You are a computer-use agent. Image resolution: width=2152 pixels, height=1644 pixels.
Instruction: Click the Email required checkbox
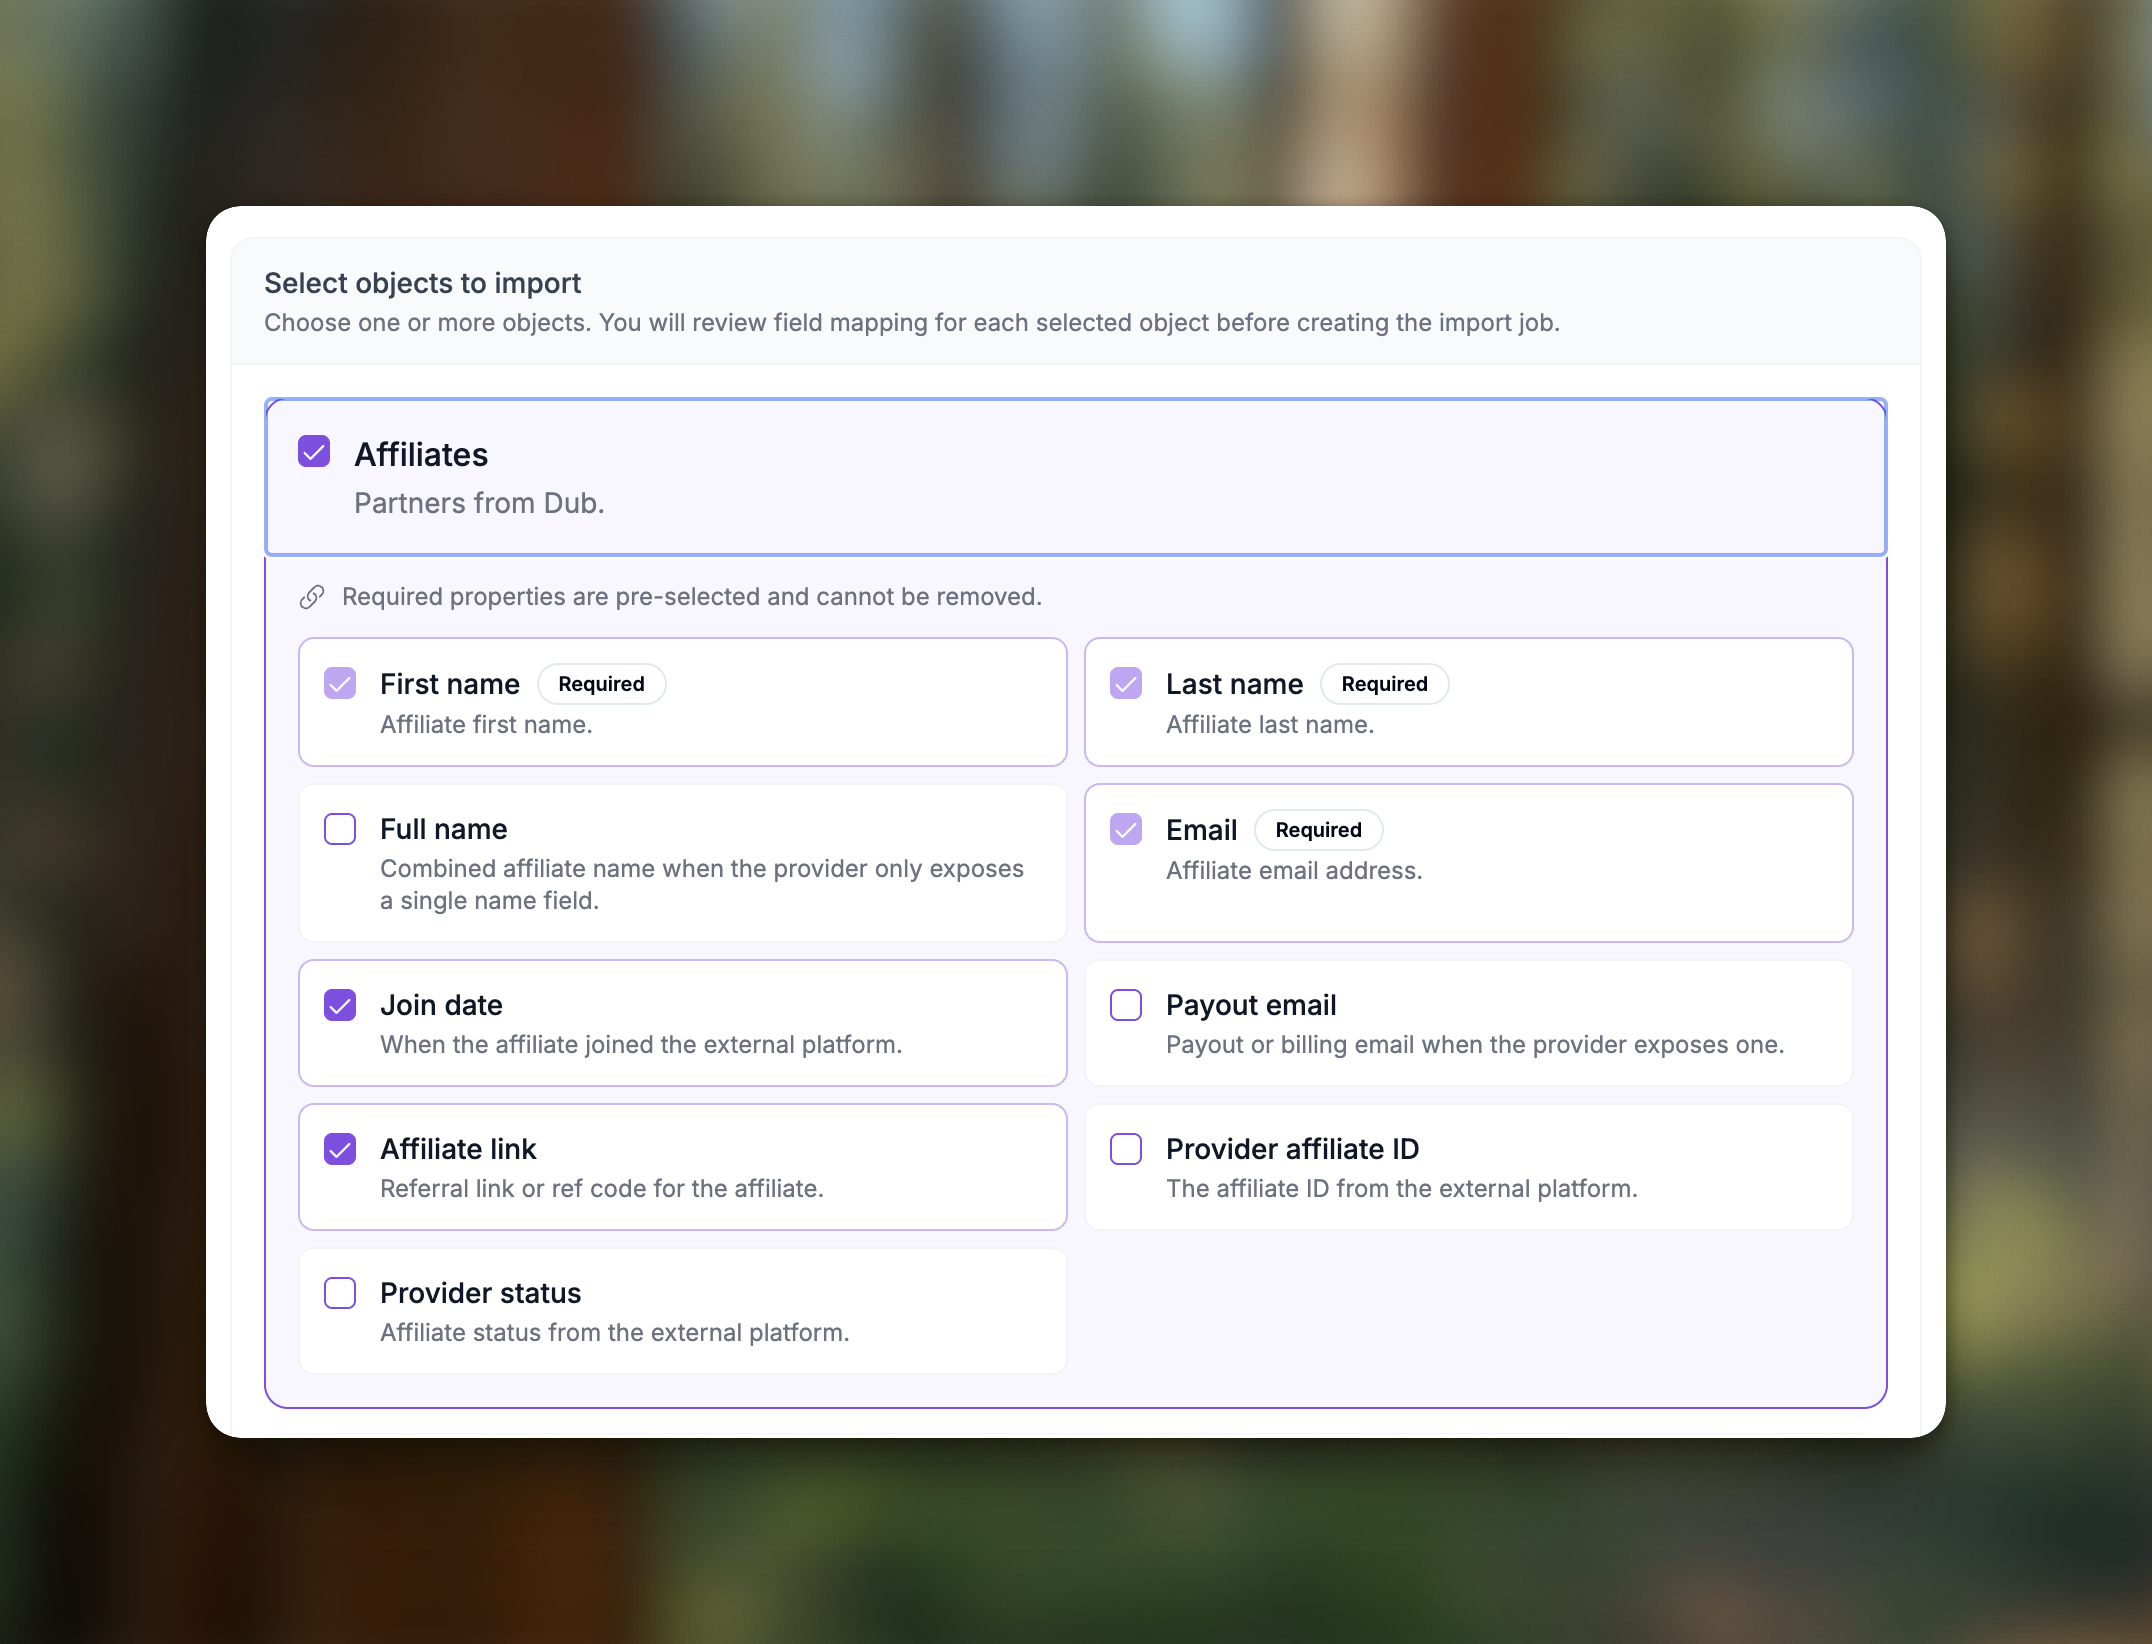1126,829
